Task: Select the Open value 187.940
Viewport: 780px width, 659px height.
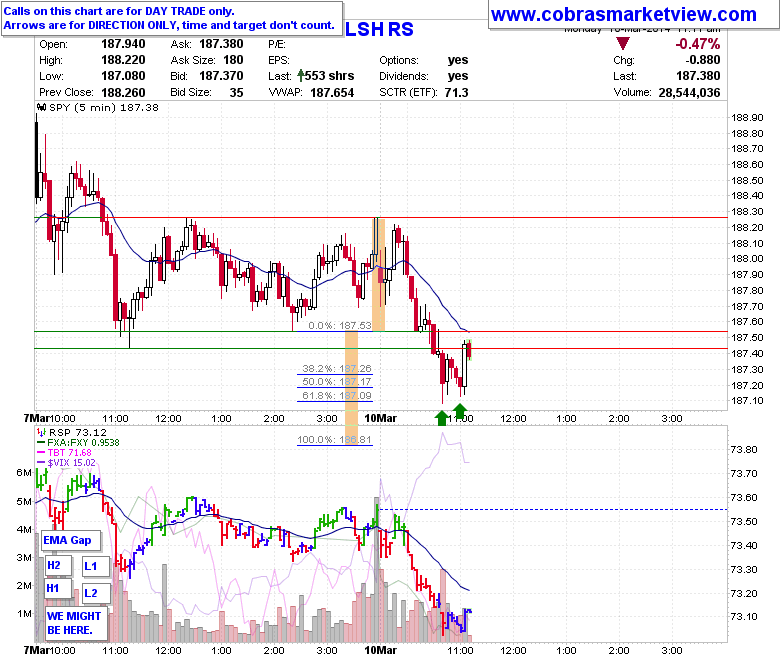Action: pos(123,44)
